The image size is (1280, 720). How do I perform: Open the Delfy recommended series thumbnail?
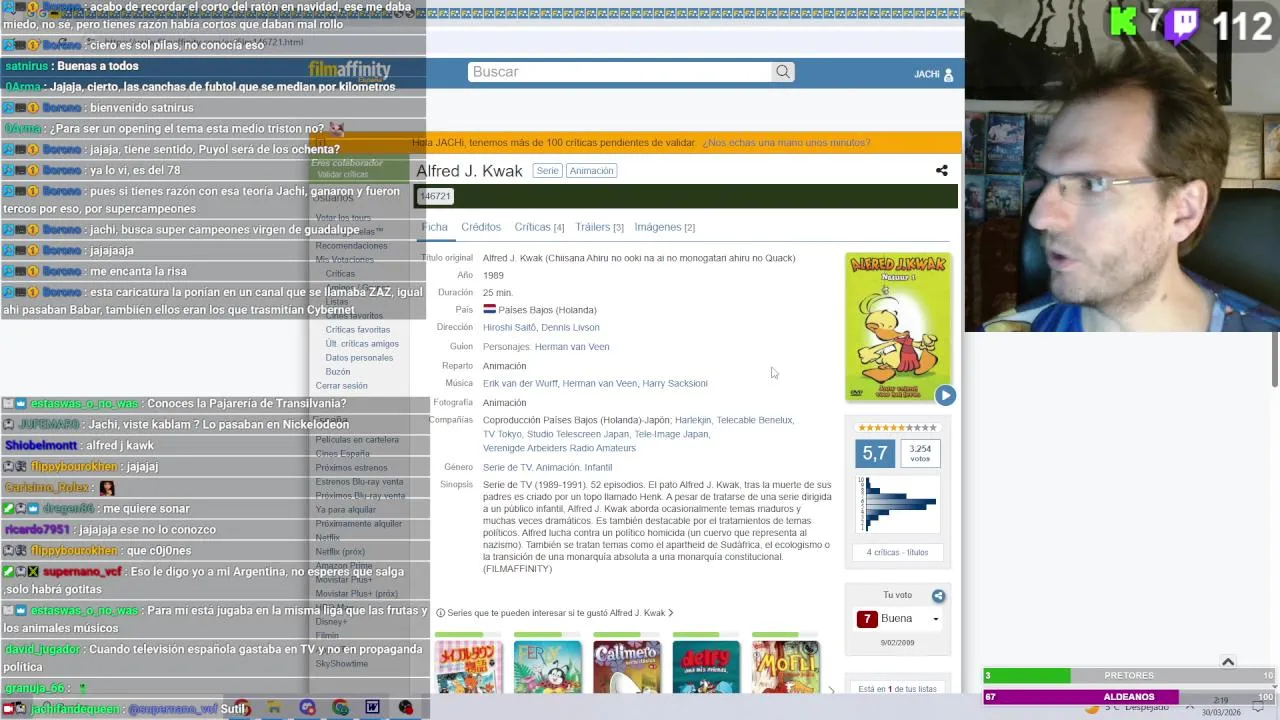(x=706, y=667)
